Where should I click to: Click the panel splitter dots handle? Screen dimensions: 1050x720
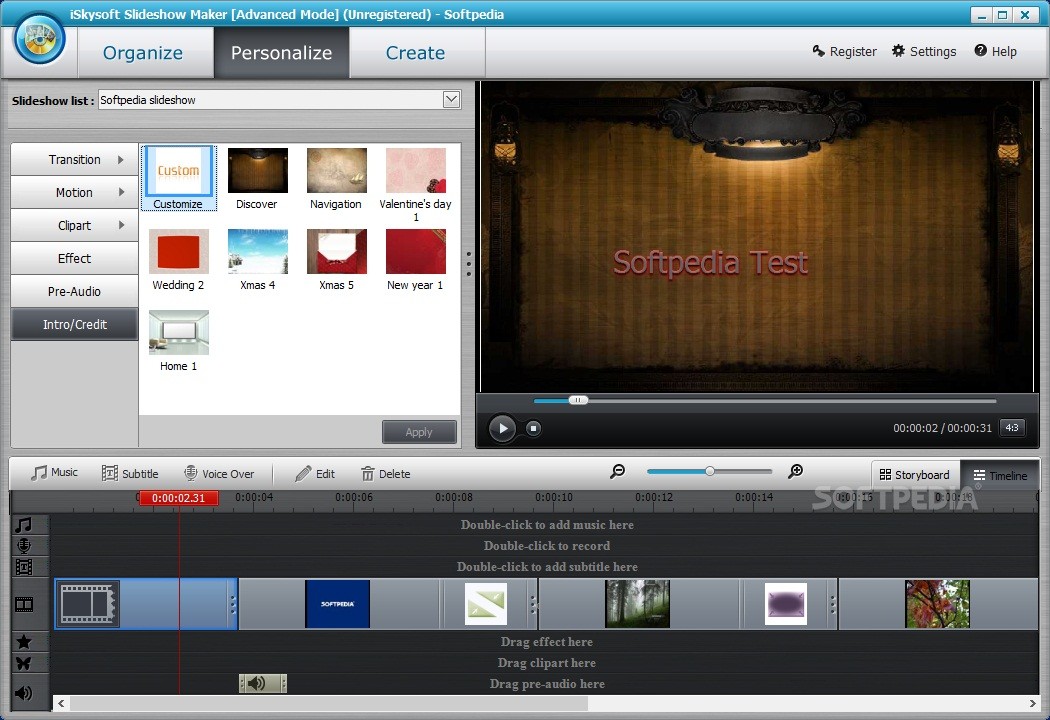(469, 264)
